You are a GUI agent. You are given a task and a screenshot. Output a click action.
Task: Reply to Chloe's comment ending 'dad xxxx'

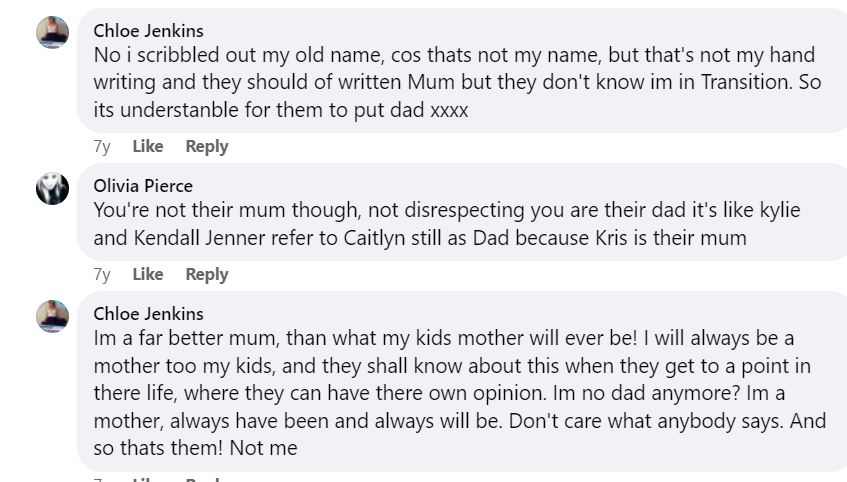207,146
